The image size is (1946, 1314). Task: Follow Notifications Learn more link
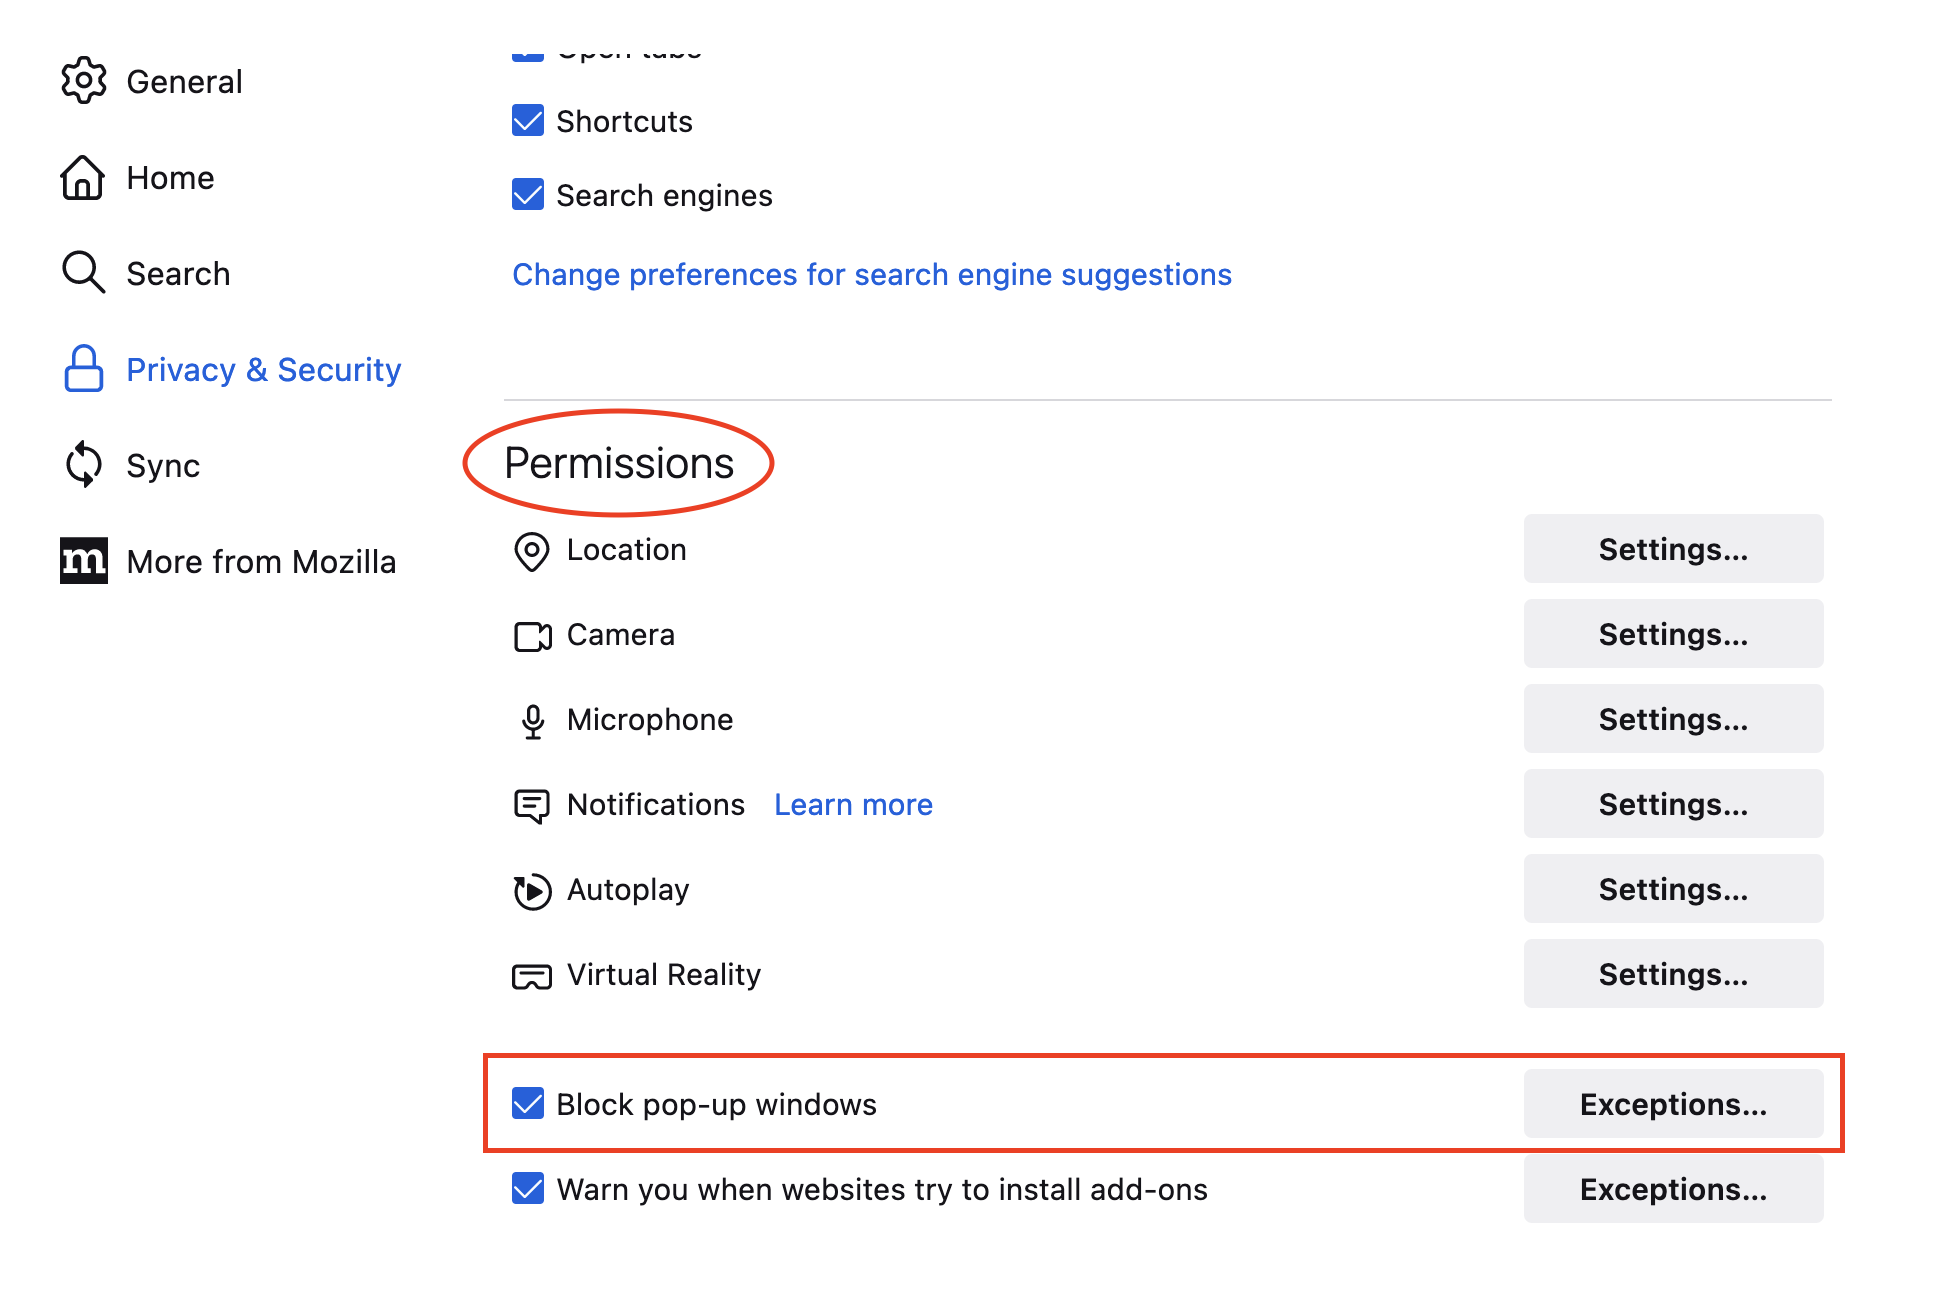853,805
